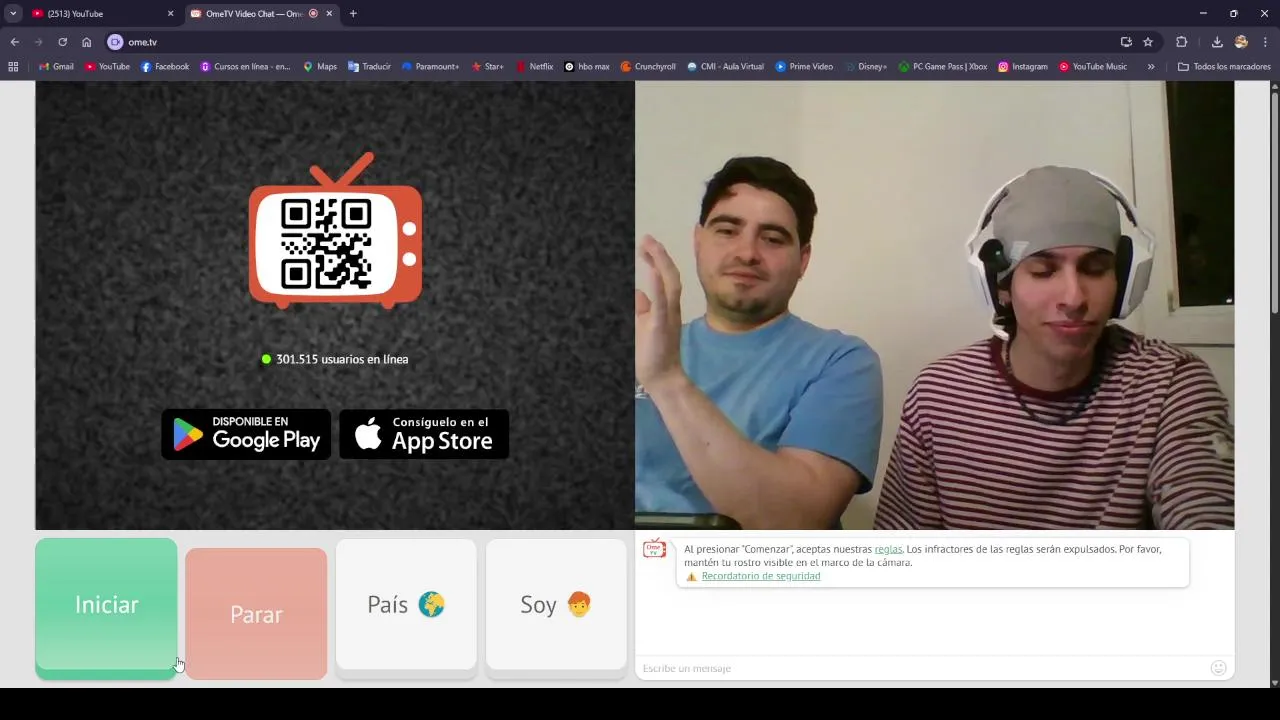Reload the ome.tv page
This screenshot has width=1280, height=720.
point(62,42)
